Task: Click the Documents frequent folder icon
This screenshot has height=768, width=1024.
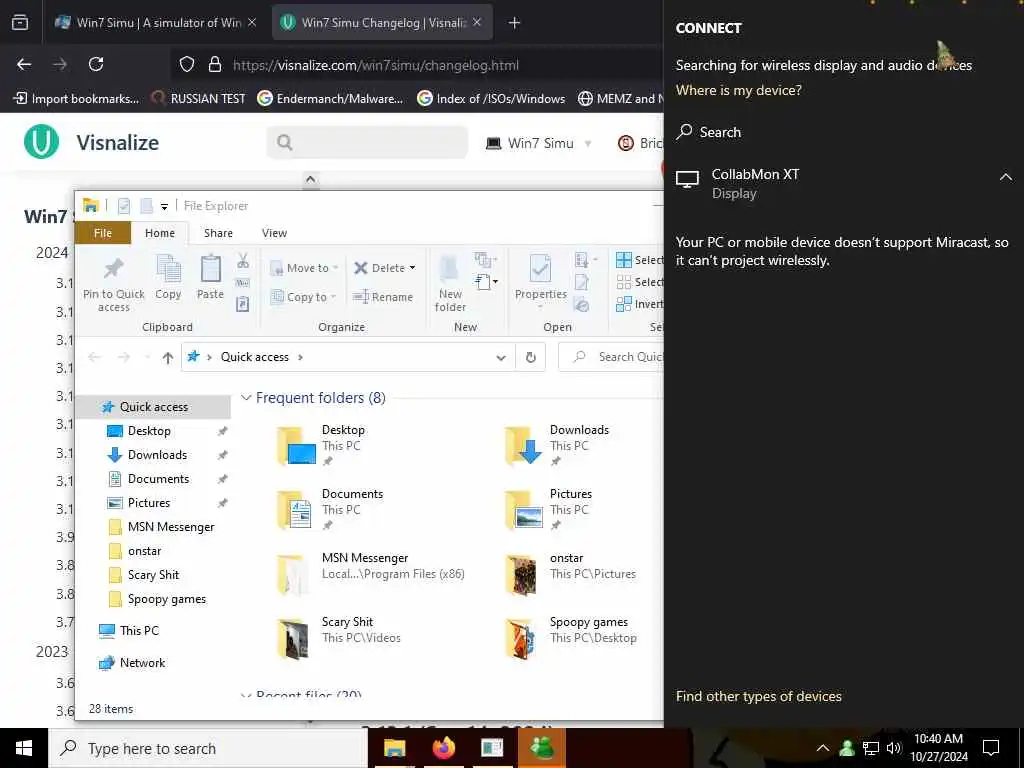Action: point(295,509)
